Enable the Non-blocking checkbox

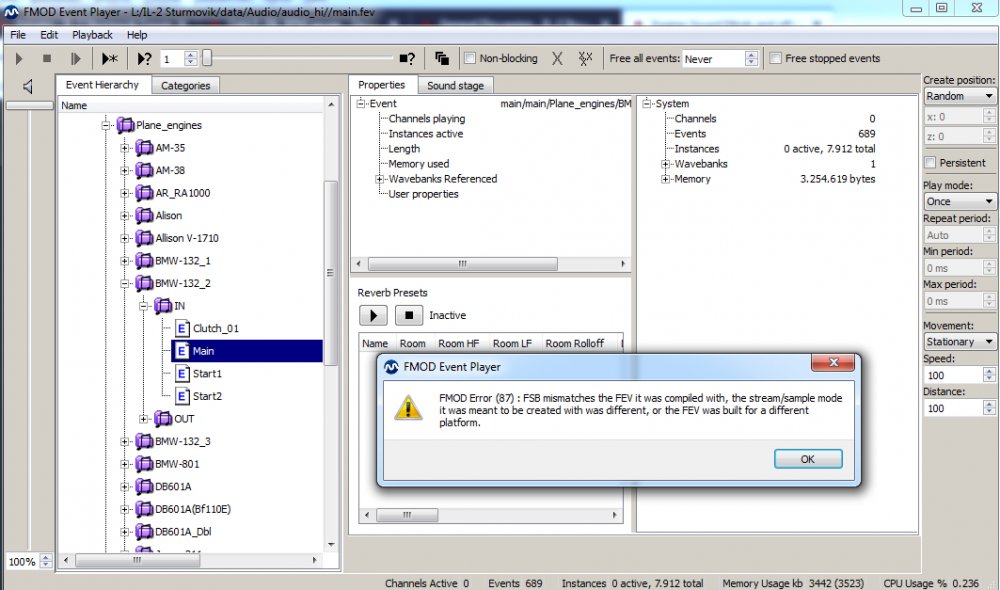pos(470,58)
